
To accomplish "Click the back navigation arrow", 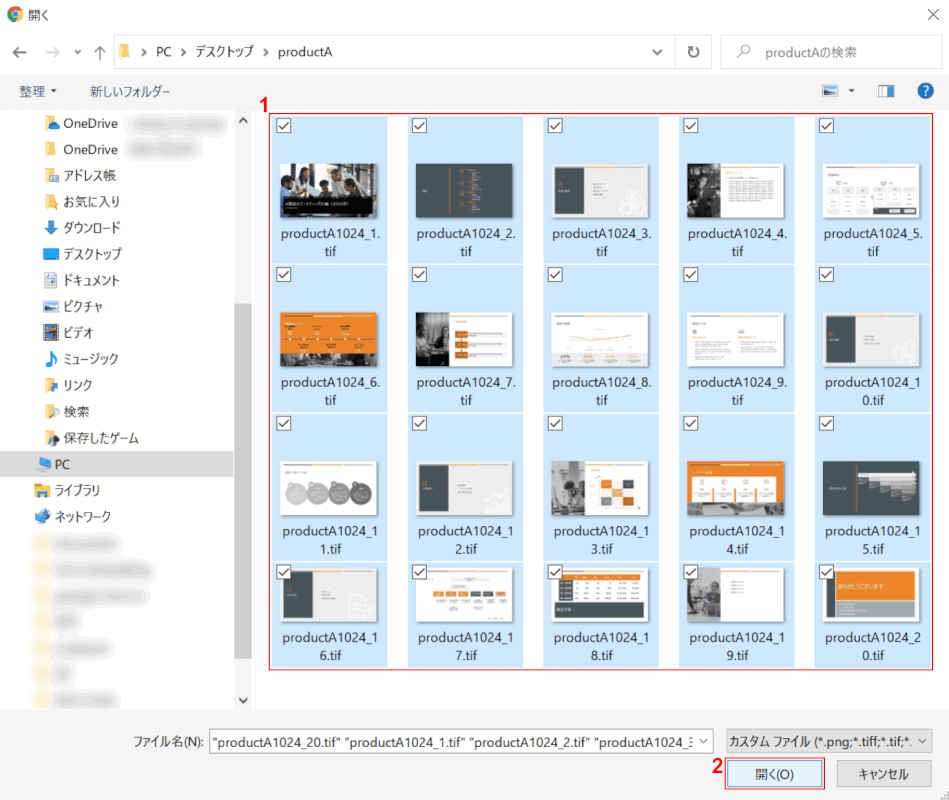I will 20,52.
